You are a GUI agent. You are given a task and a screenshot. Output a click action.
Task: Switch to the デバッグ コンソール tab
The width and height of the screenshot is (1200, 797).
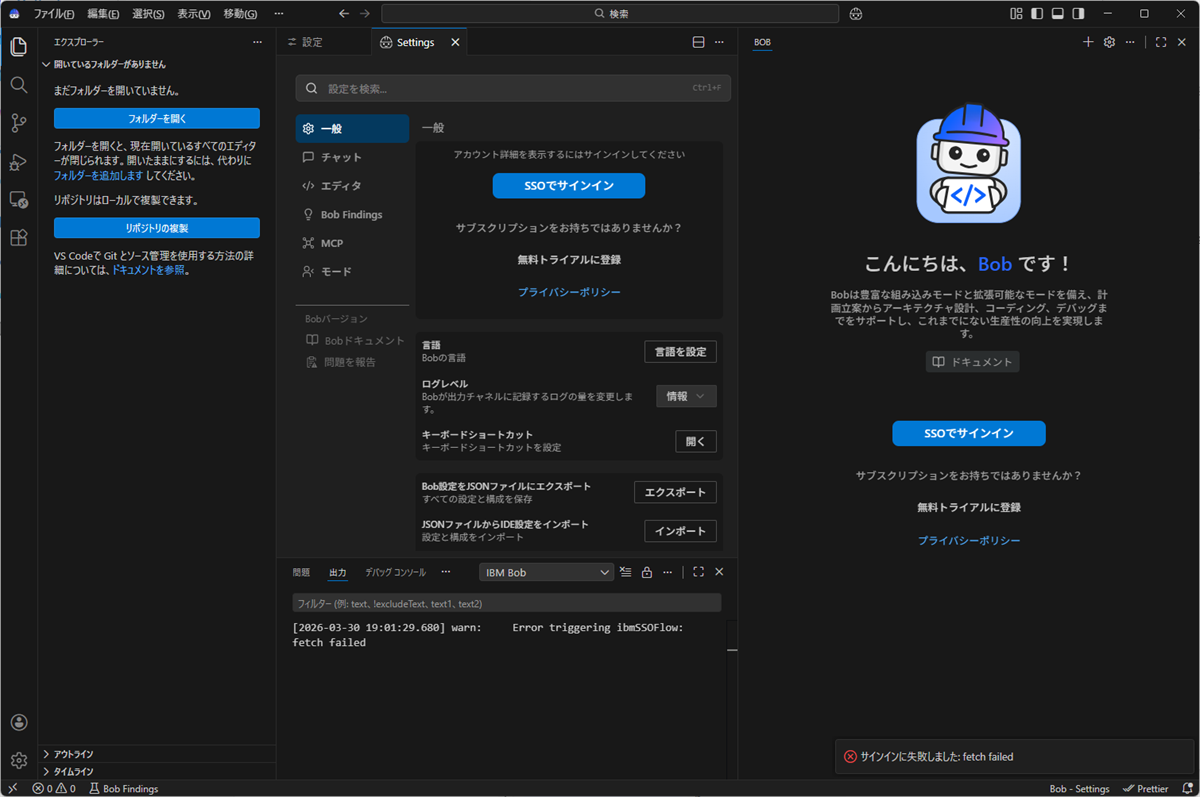point(395,572)
